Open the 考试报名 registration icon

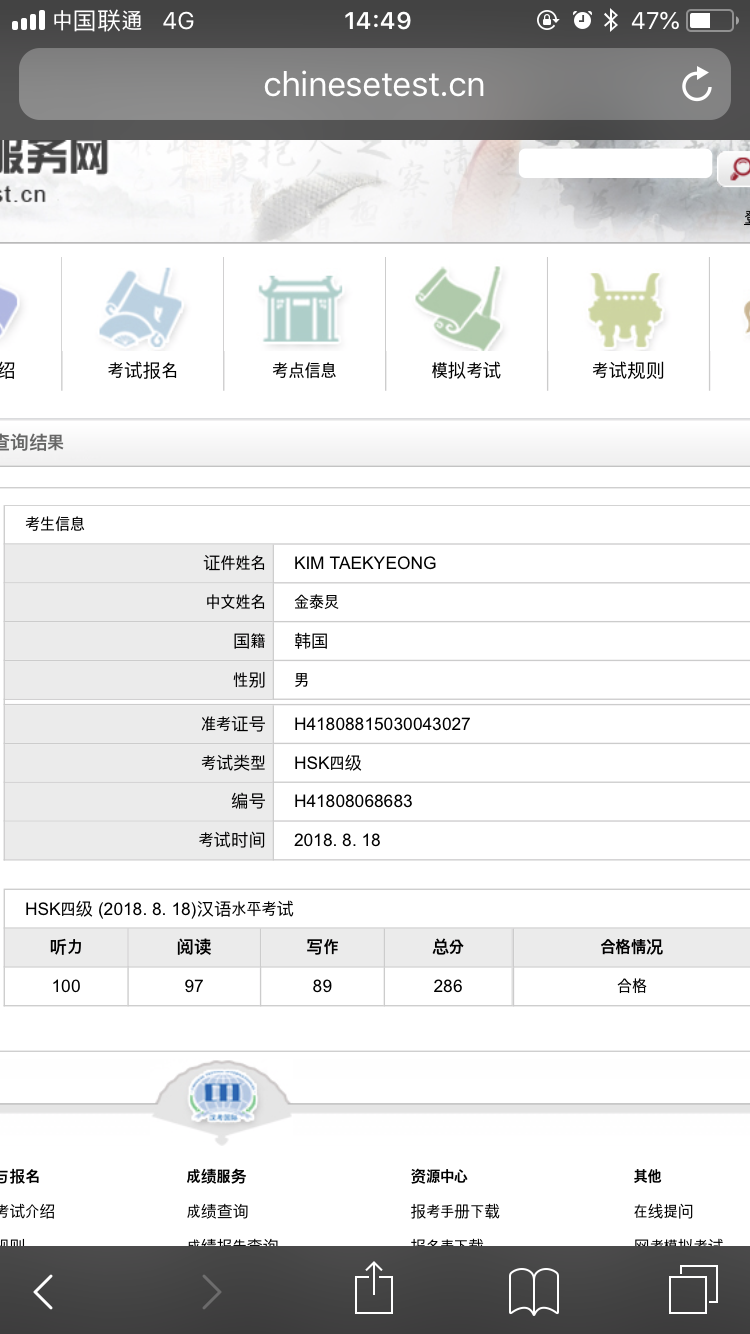click(x=142, y=308)
